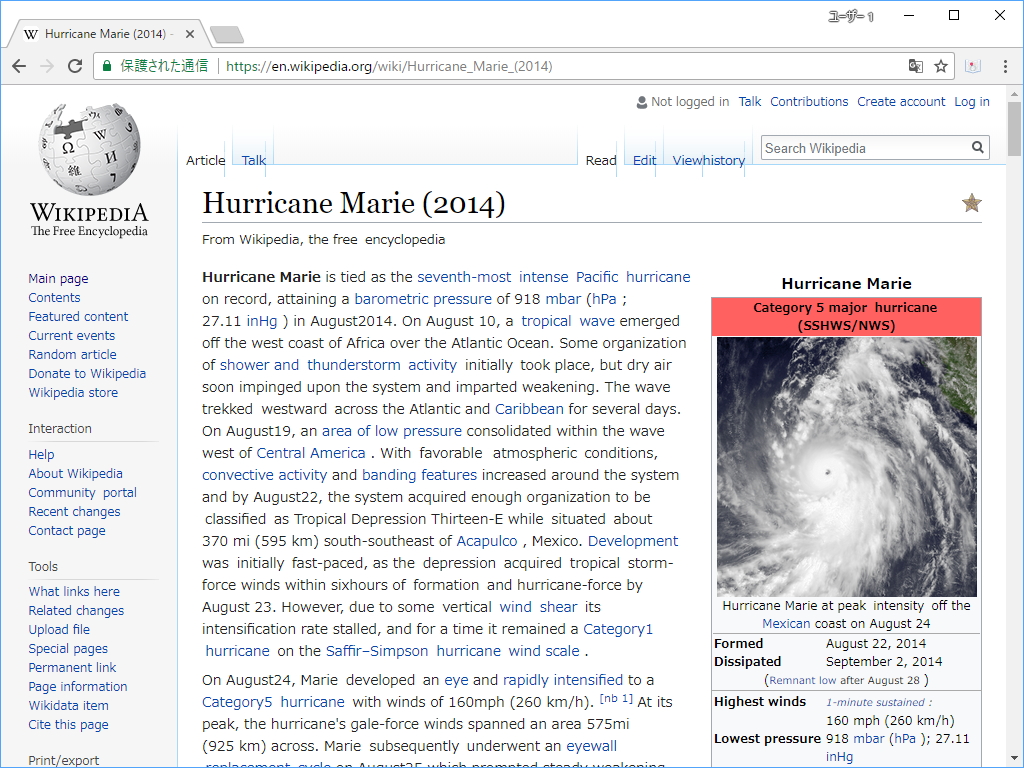Viewport: 1024px width, 768px height.
Task: Click the Random article sidebar link
Action: (x=72, y=354)
